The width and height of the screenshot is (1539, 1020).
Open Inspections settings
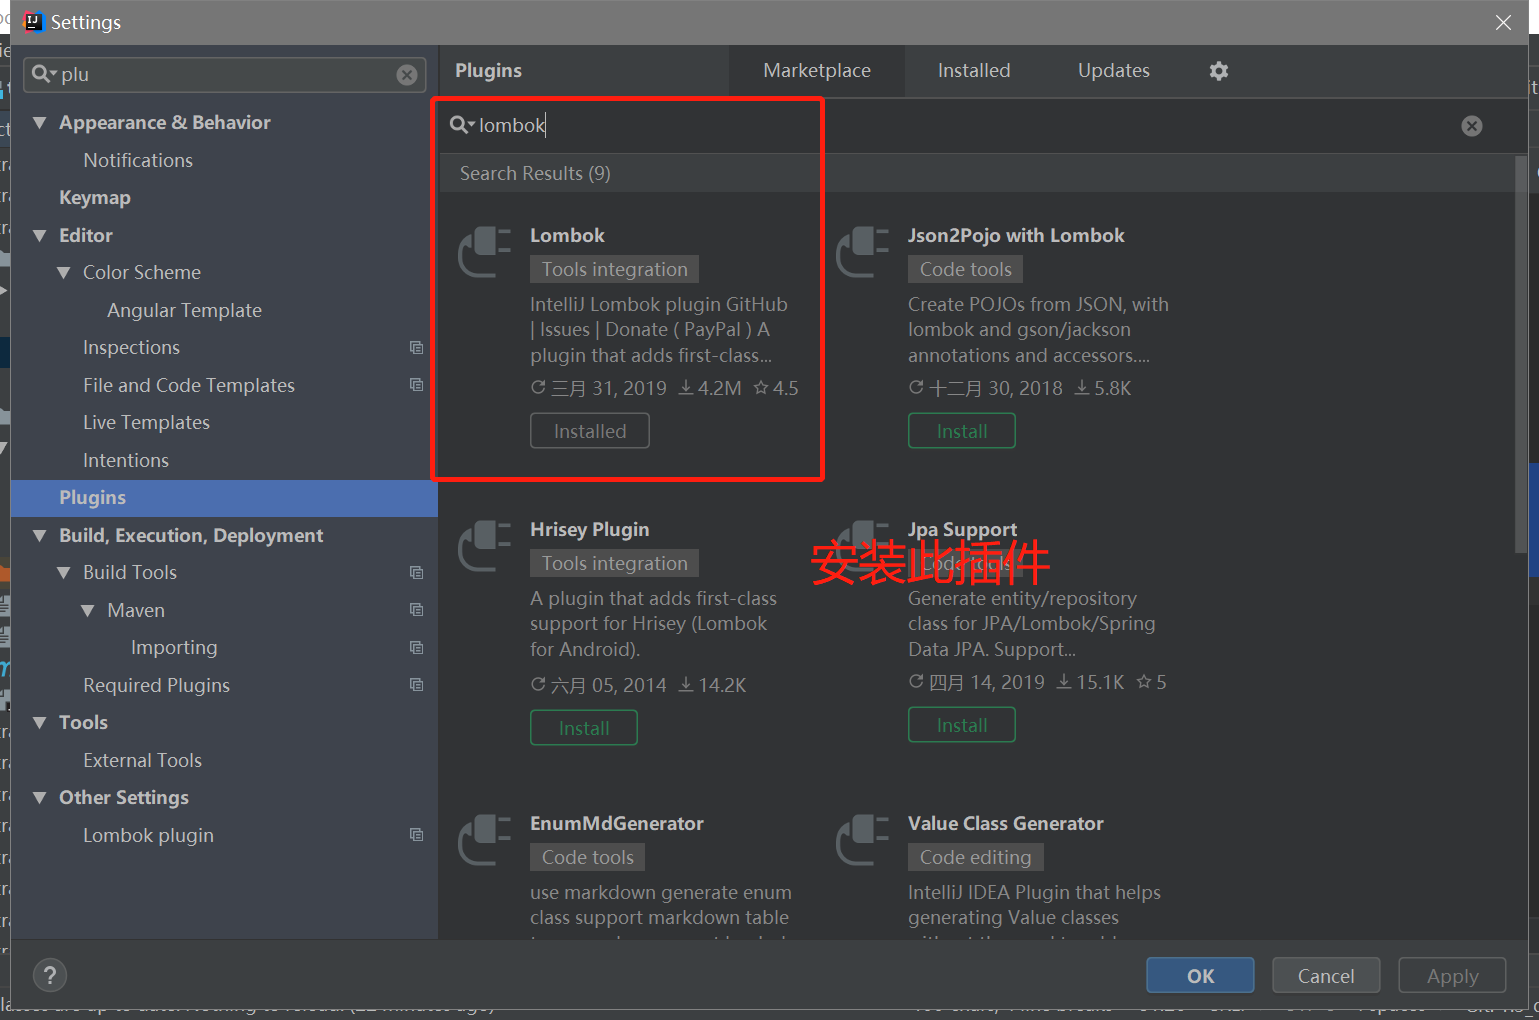pos(131,348)
